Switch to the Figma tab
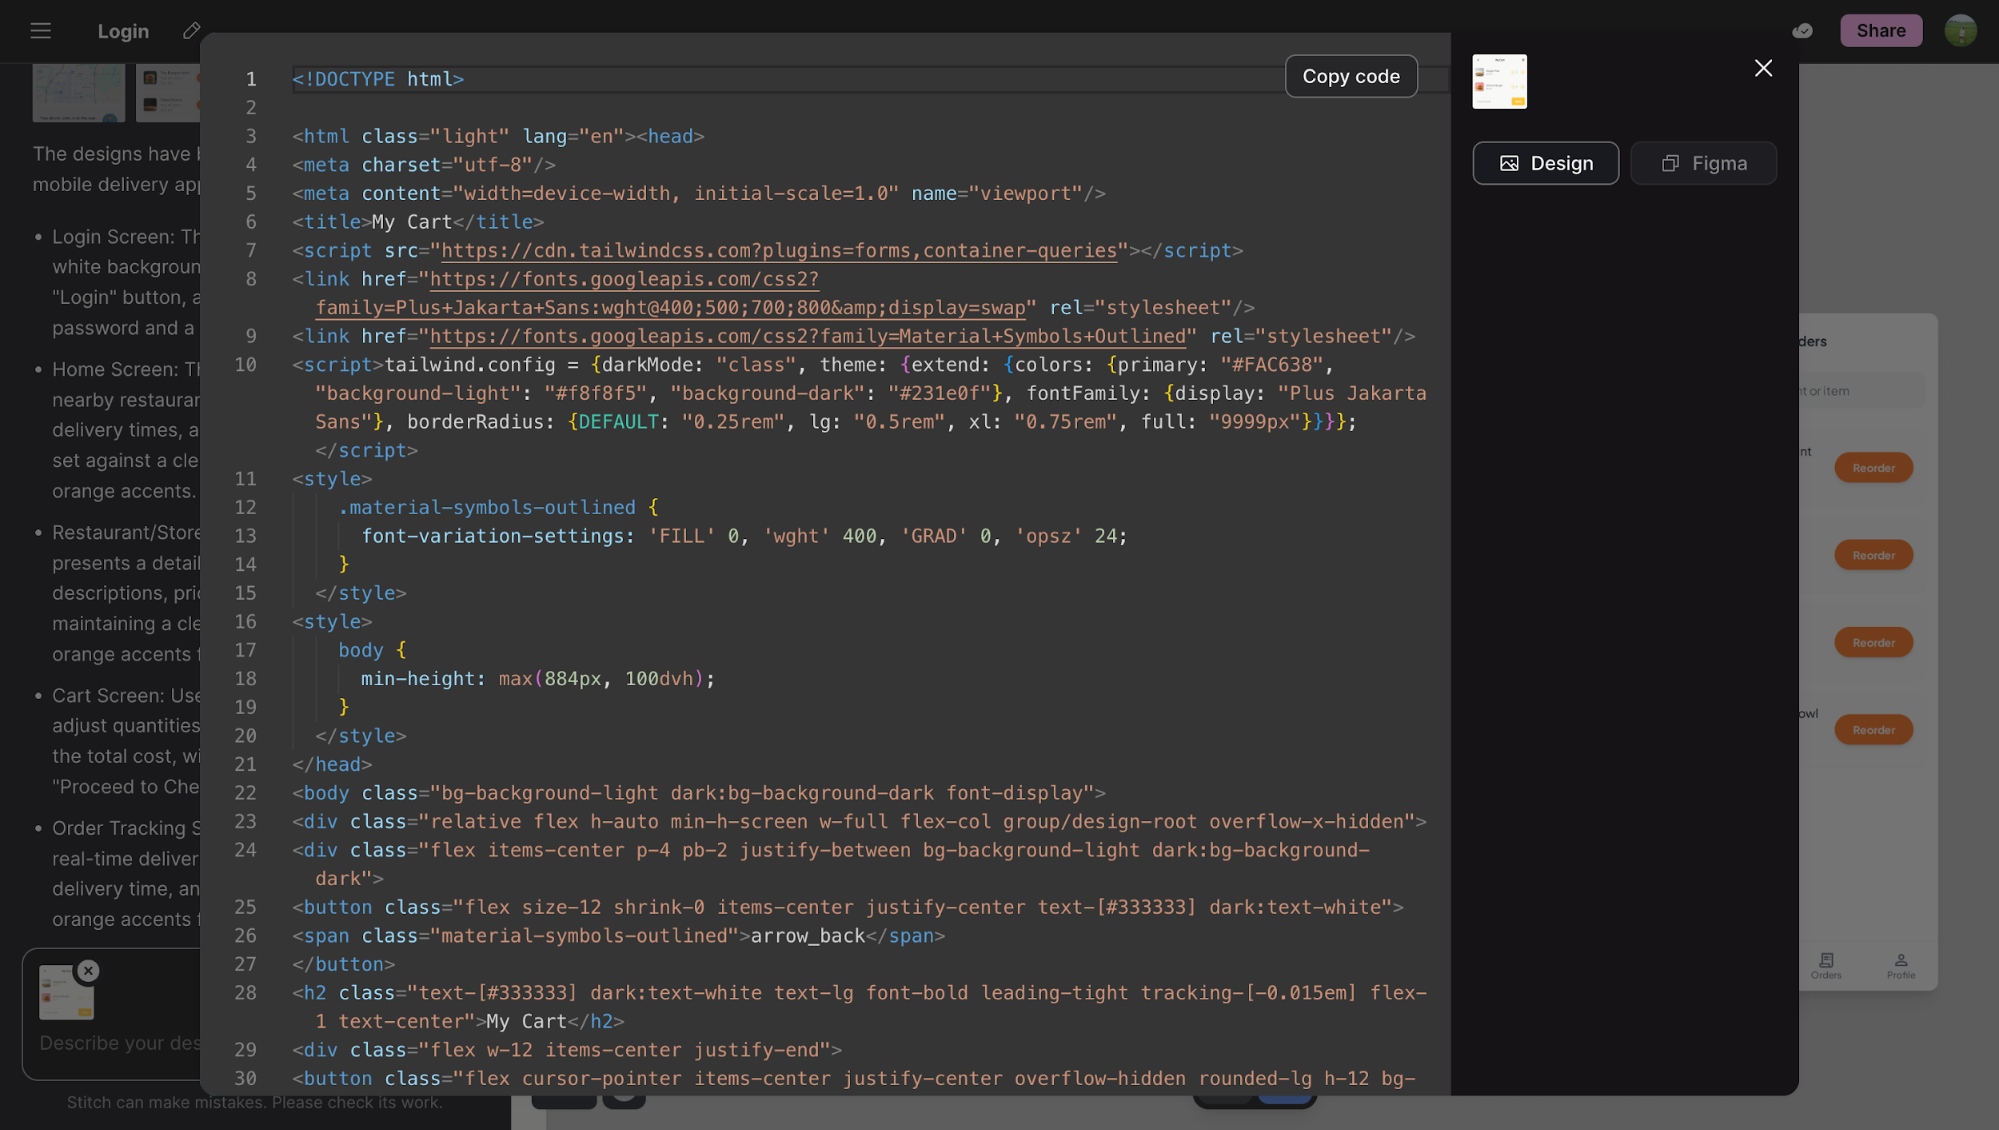Image resolution: width=1999 pixels, height=1130 pixels. tap(1703, 163)
